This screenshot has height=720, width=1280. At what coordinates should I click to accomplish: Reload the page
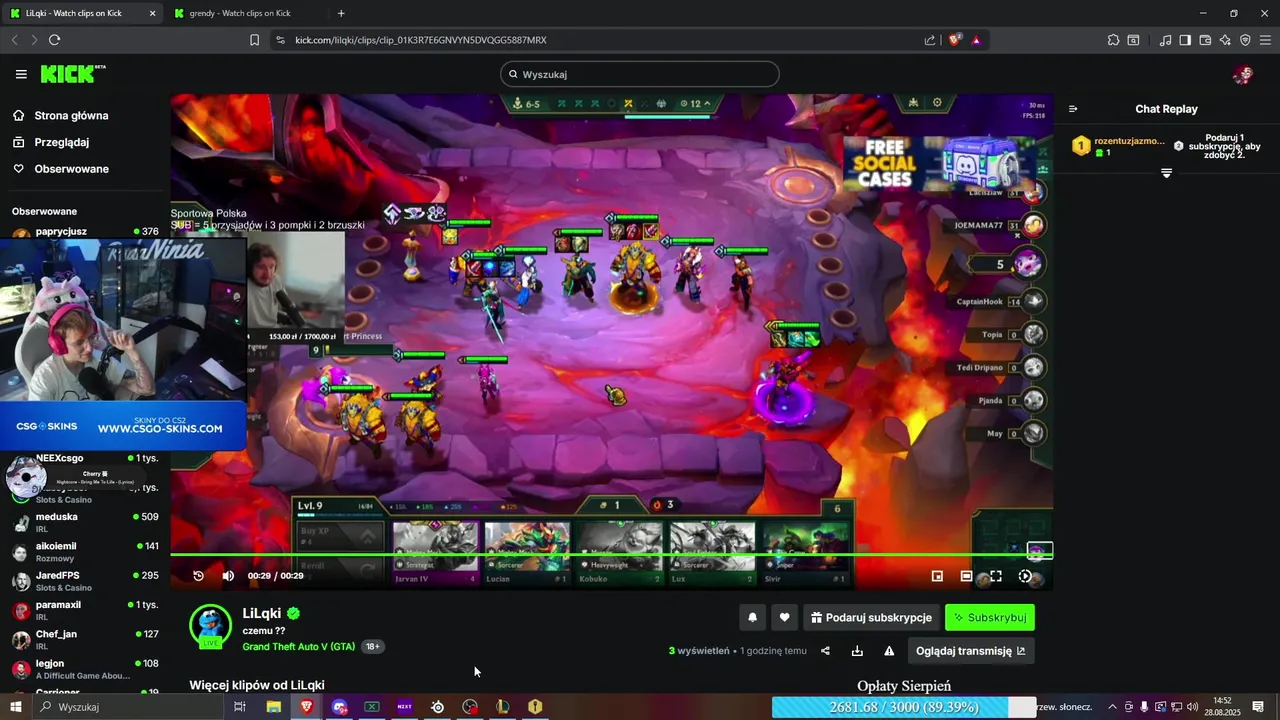[x=54, y=40]
